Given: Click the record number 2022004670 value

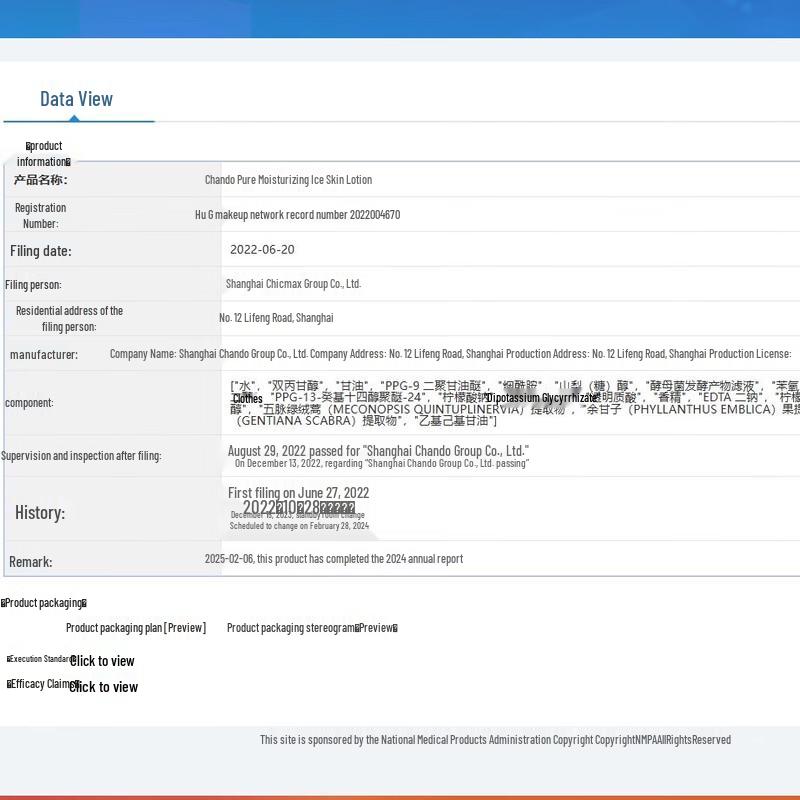Looking at the screenshot, I should [x=297, y=215].
